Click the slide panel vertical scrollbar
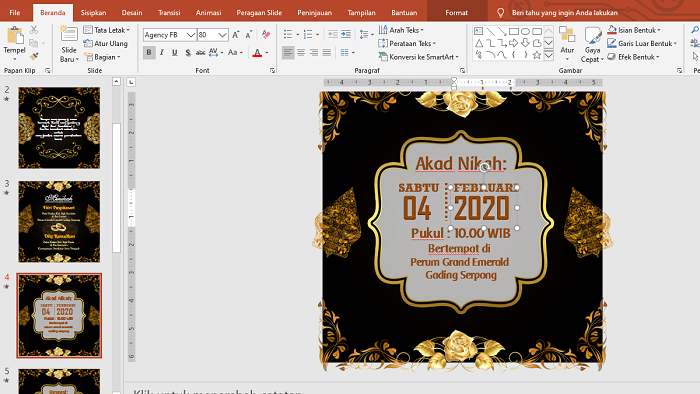Image resolution: width=700 pixels, height=394 pixels. (x=117, y=188)
